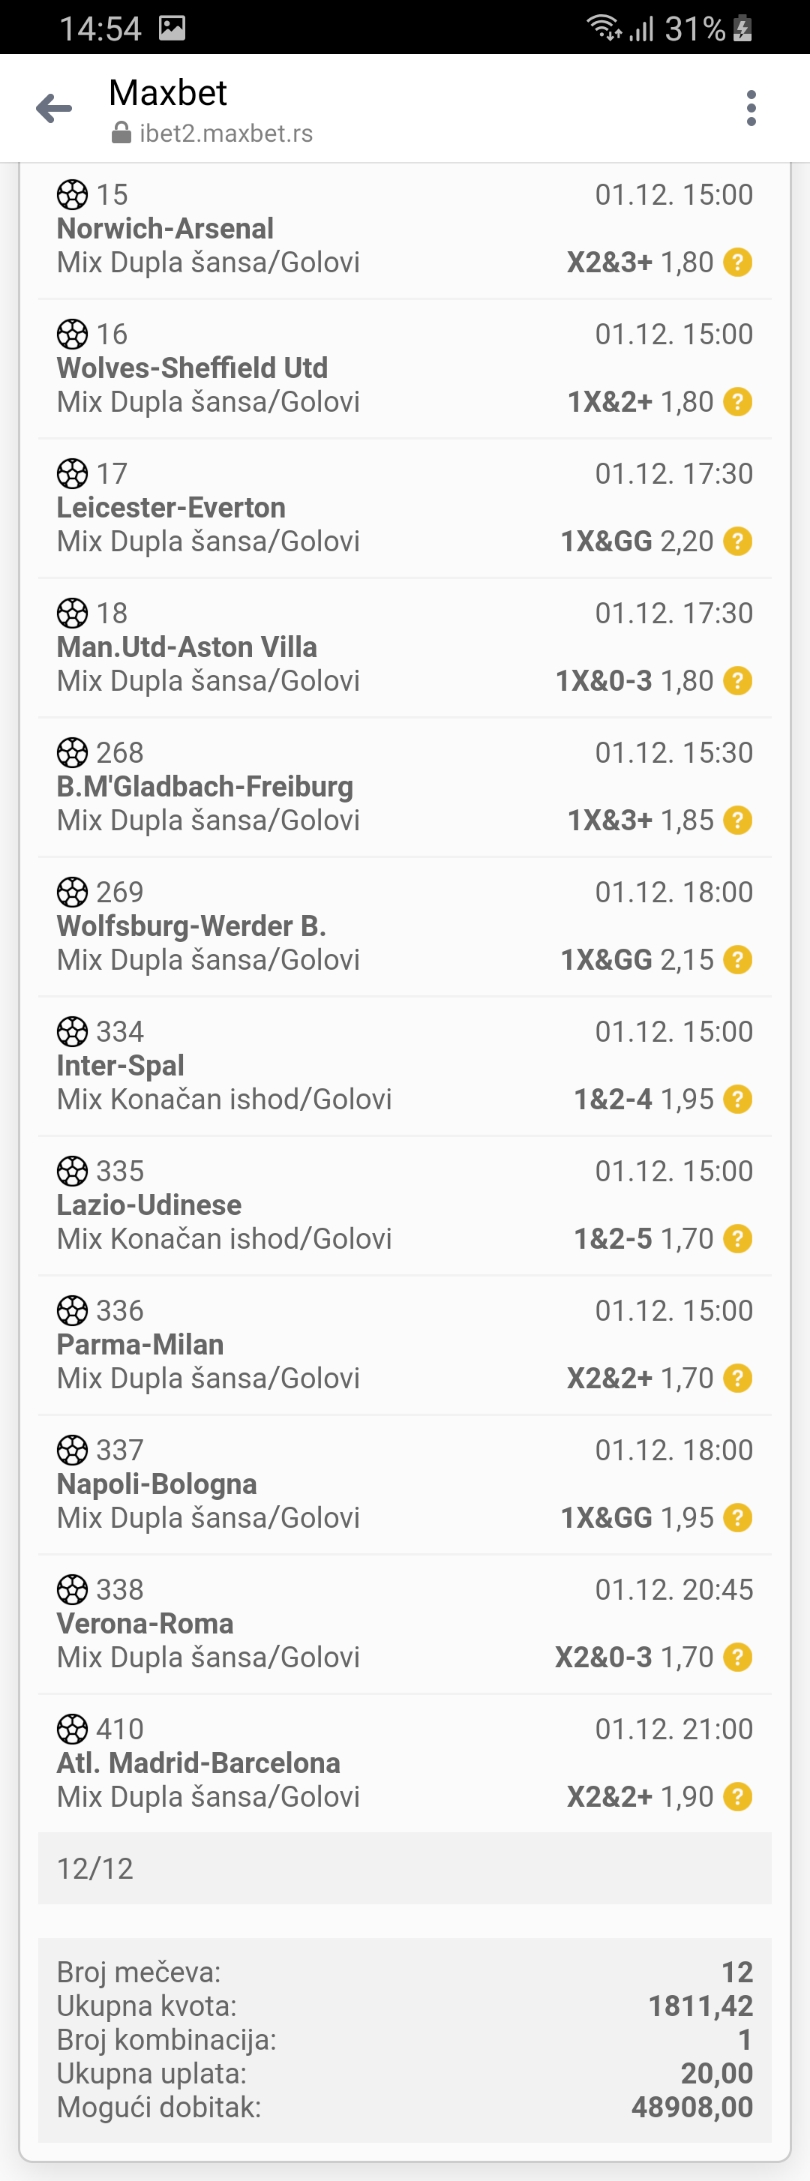Open the info icon for Man.Utd-Aston Villa bet
Viewport: 810px width, 2181px height.
pos(738,681)
